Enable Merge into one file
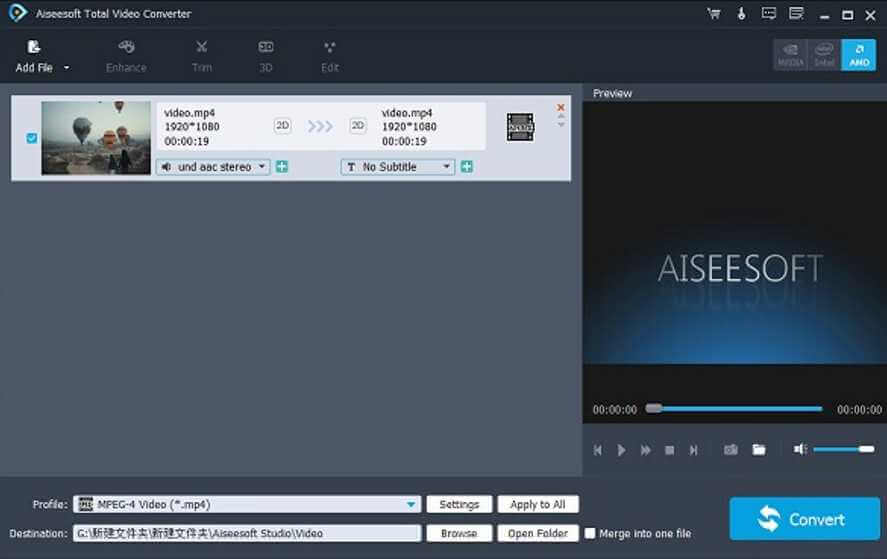887x559 pixels. pyautogui.click(x=590, y=534)
